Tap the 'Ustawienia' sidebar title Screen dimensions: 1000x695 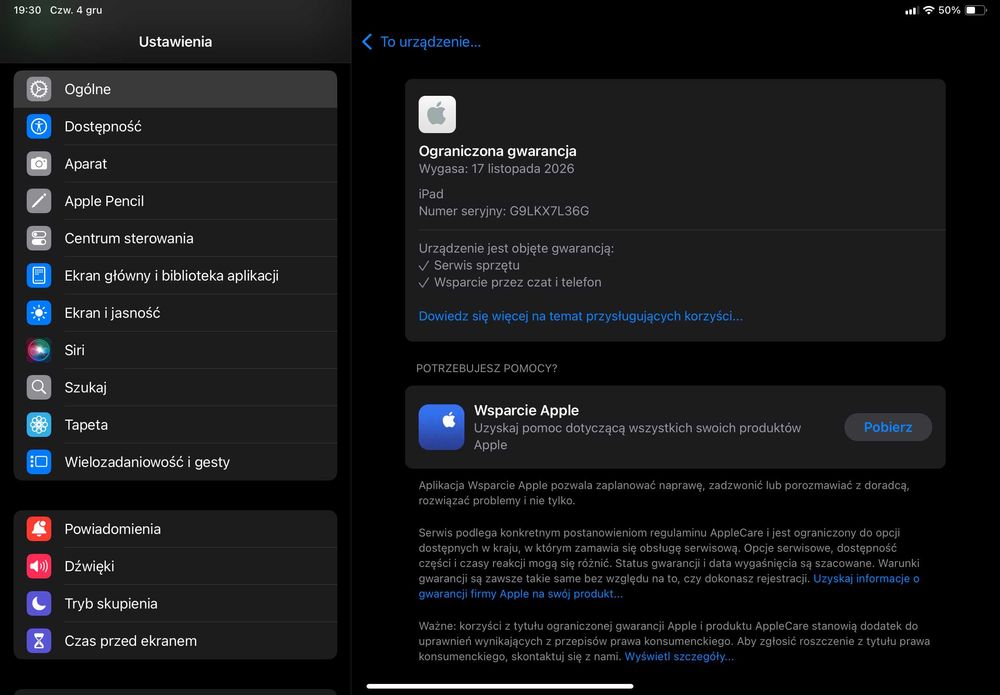(175, 42)
